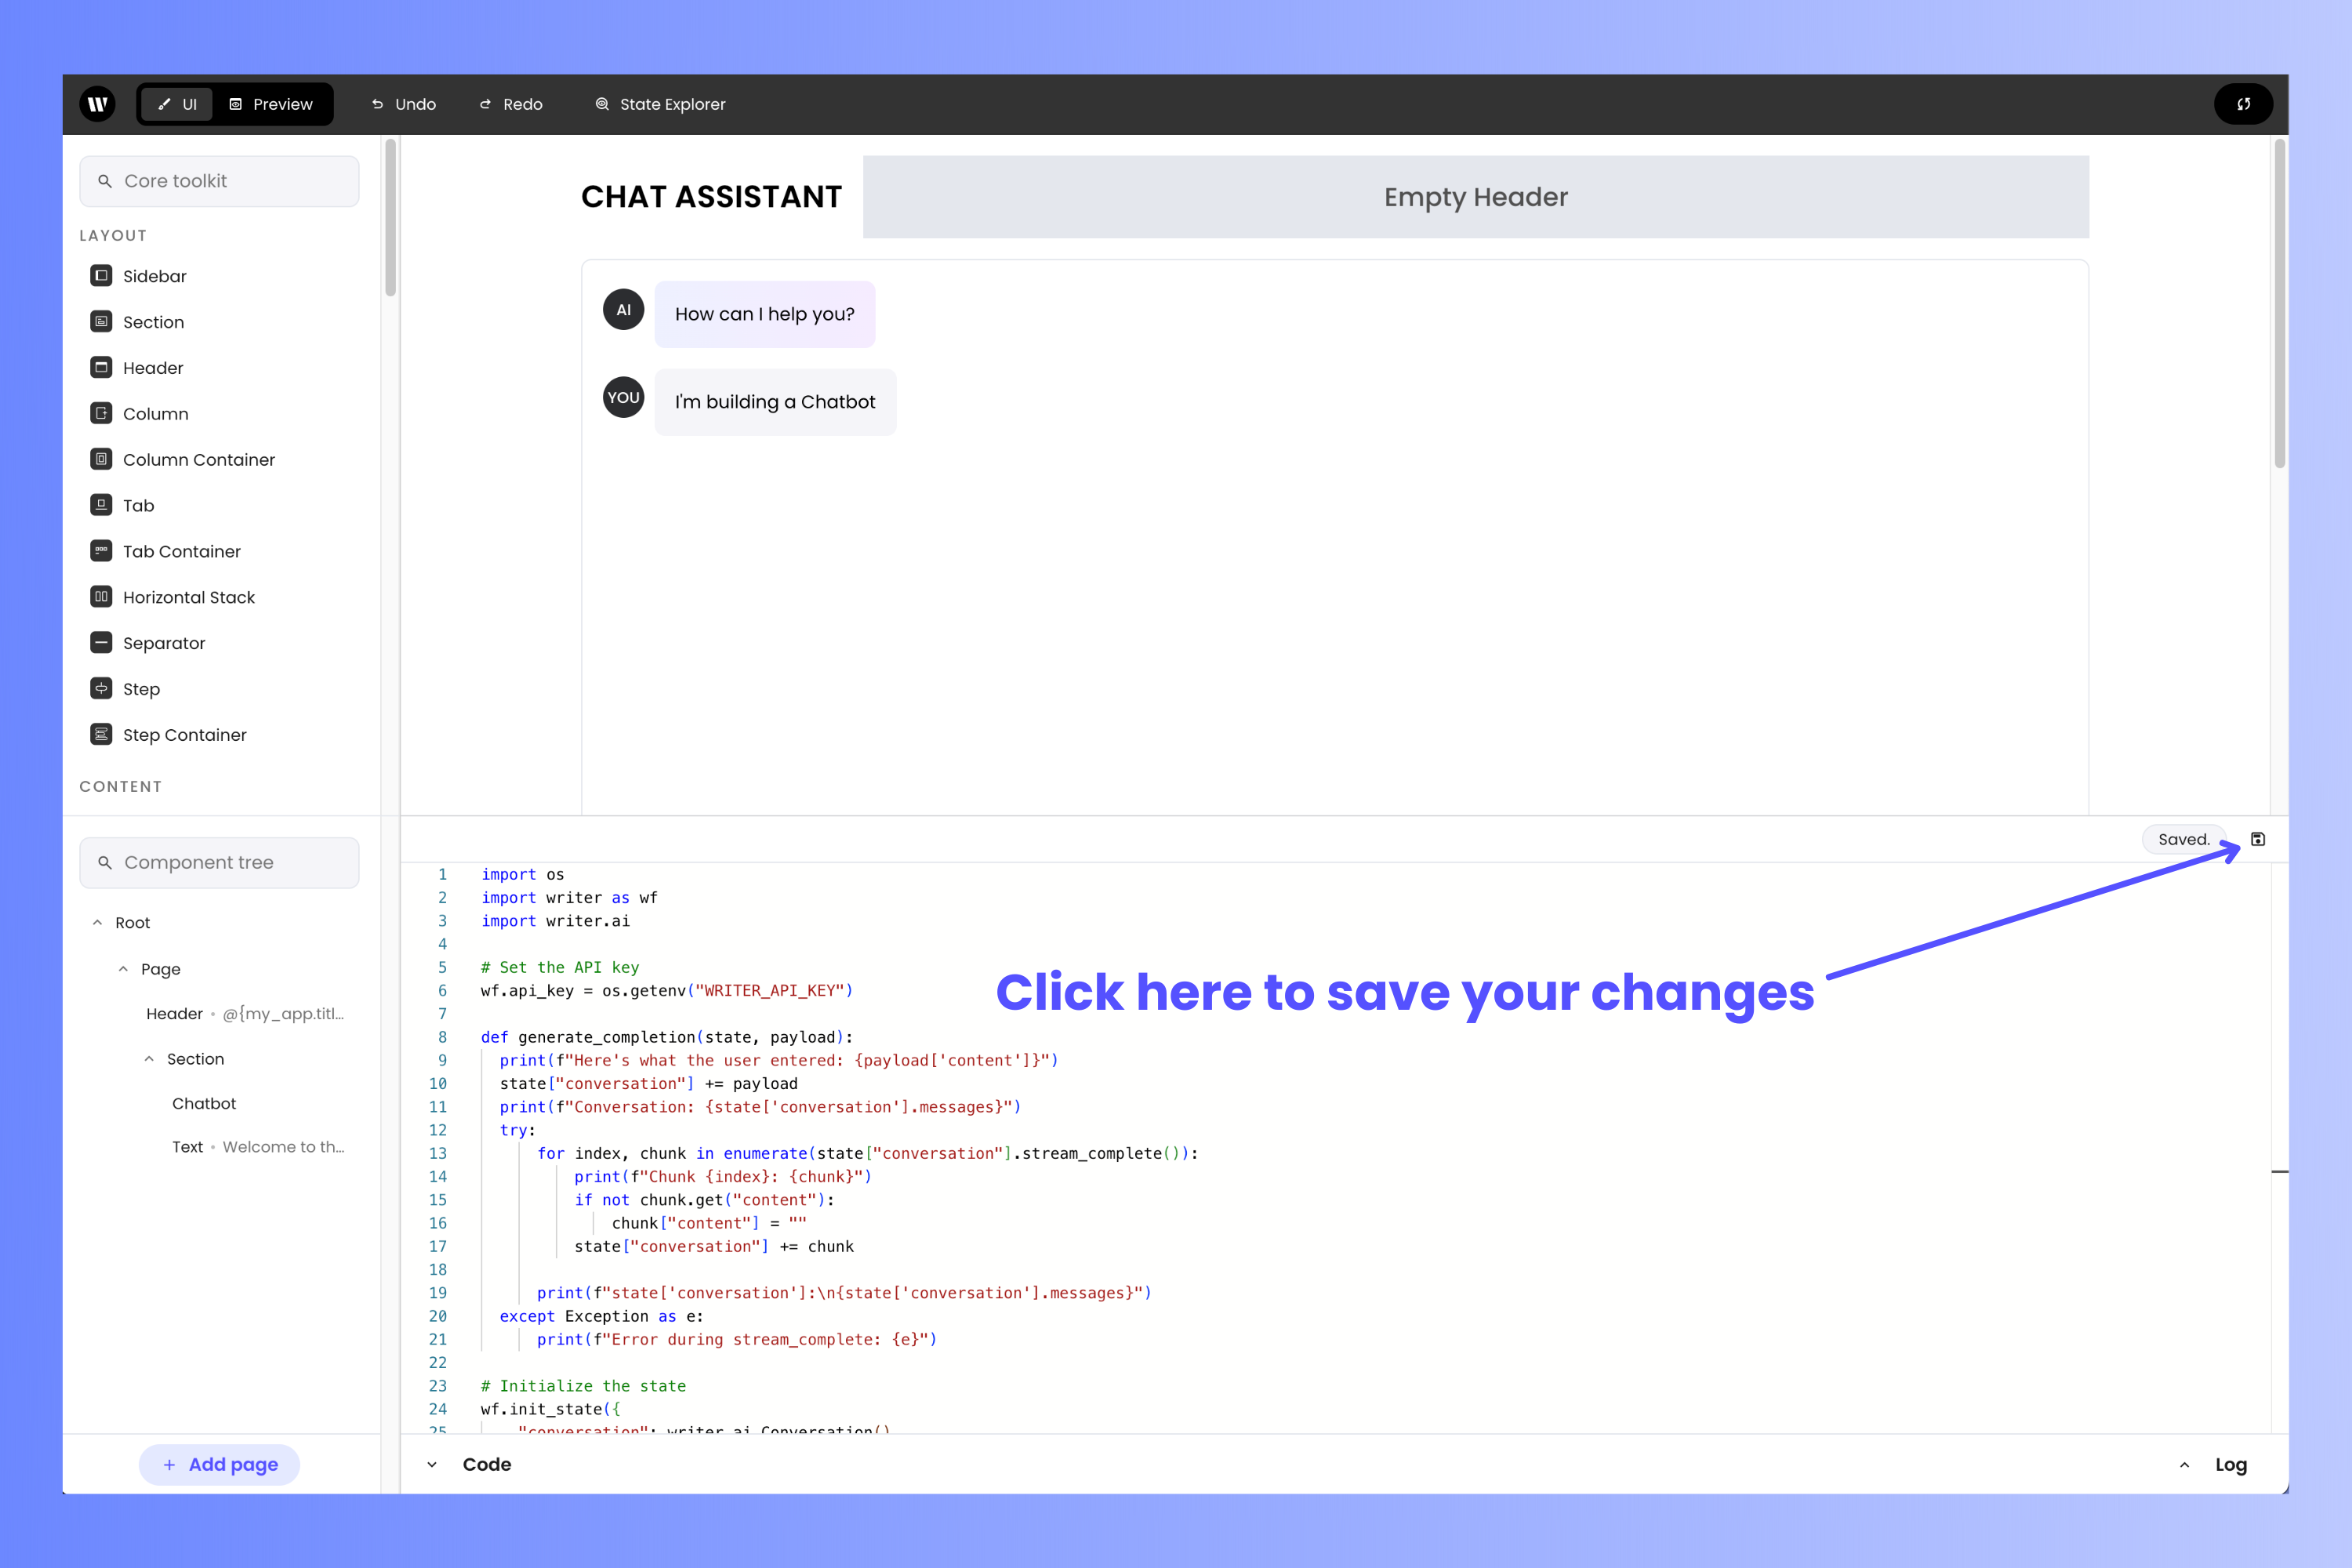Click code line 8 def generate_completion

[667, 1037]
